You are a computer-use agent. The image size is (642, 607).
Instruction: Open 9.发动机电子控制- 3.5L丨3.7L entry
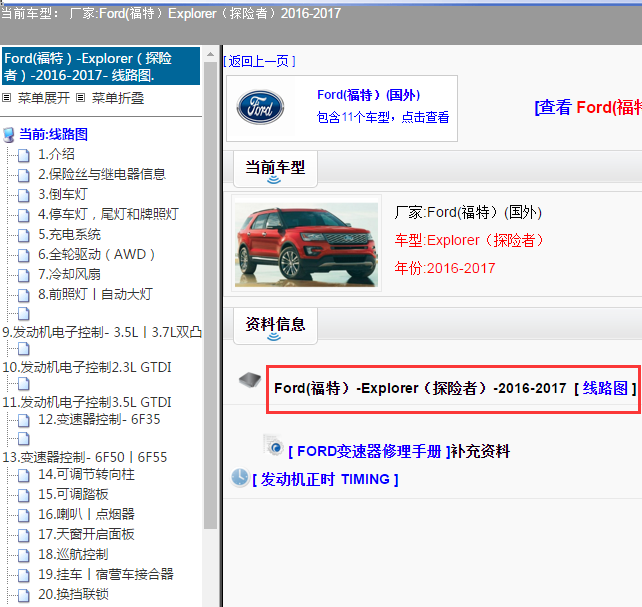pyautogui.click(x=102, y=332)
